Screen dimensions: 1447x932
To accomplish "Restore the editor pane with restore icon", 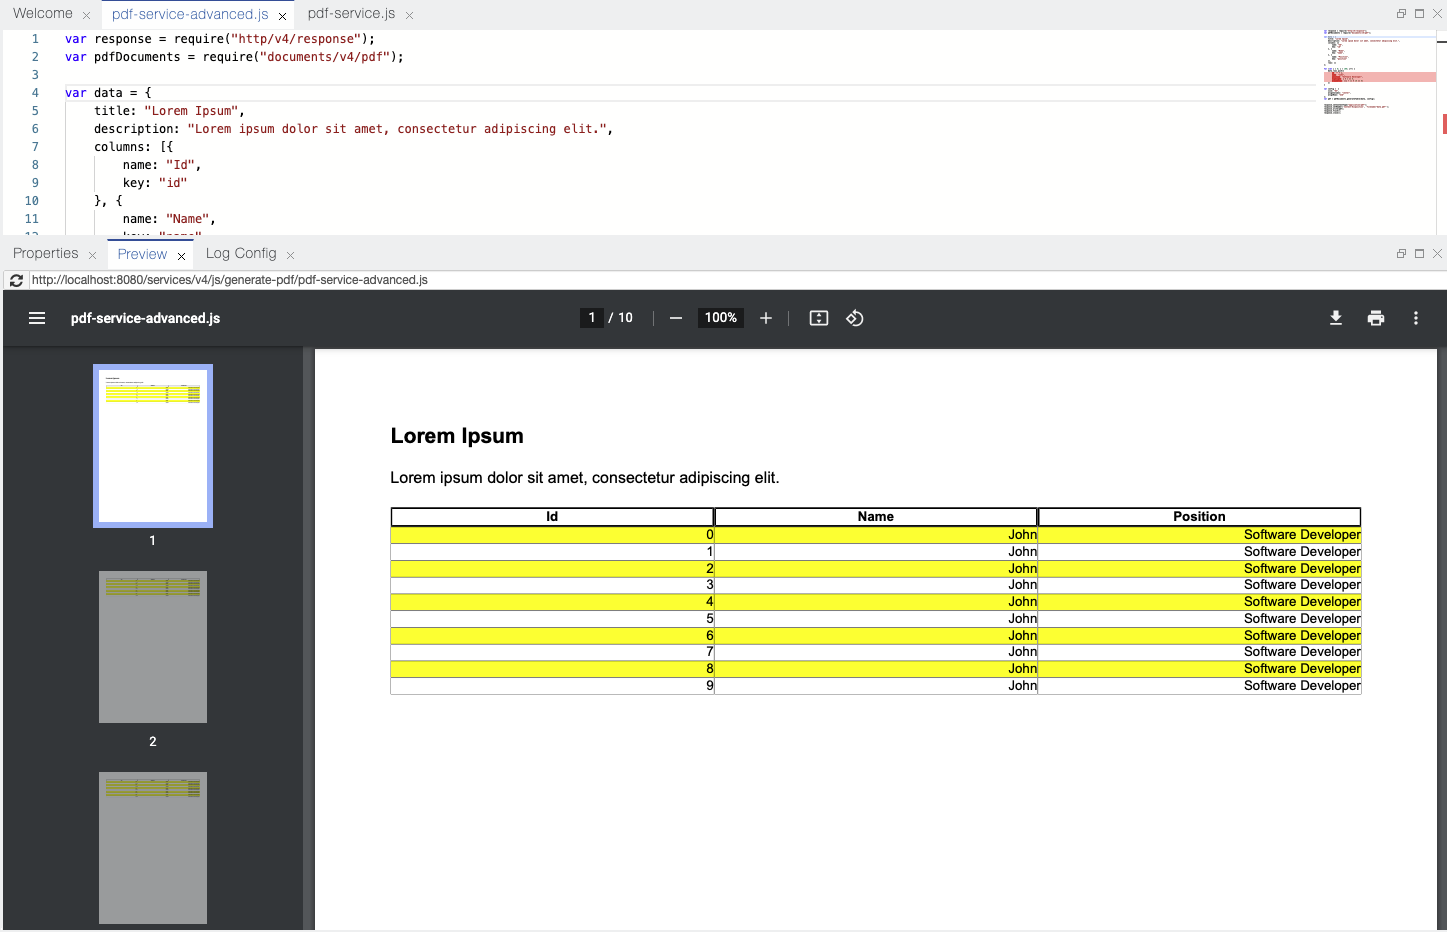I will 1401,14.
